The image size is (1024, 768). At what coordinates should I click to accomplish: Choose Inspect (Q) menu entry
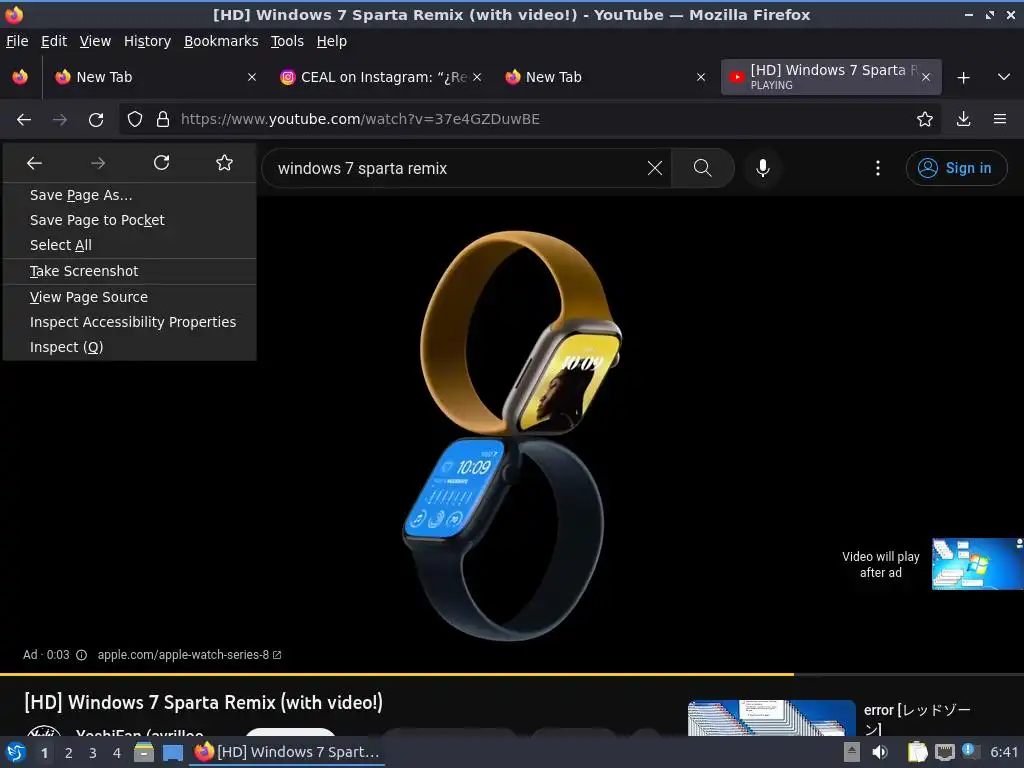129,347
